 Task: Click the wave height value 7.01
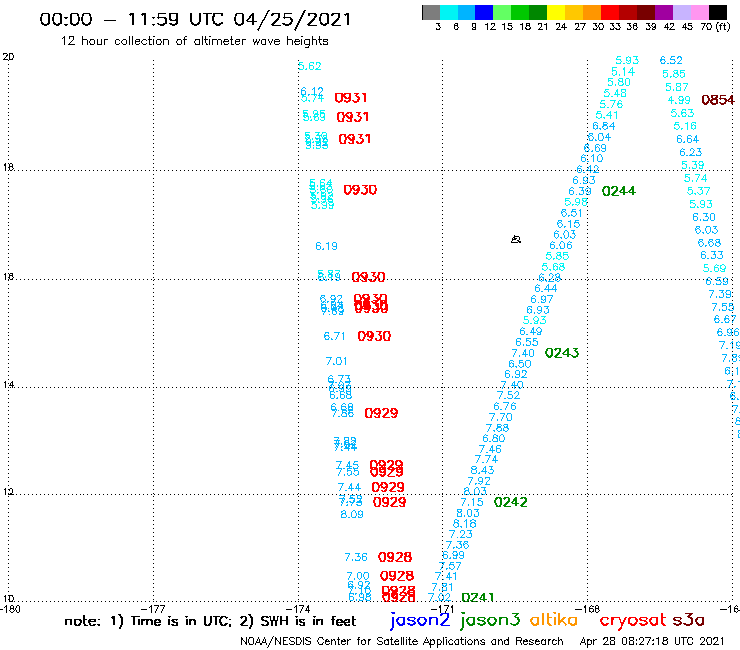pyautogui.click(x=336, y=362)
